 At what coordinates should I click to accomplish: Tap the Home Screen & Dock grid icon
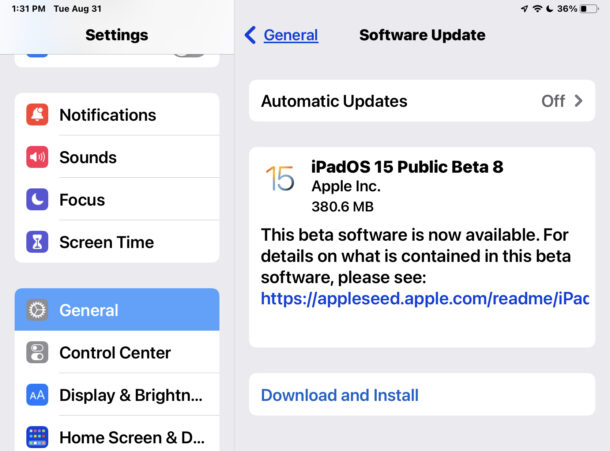[37, 437]
